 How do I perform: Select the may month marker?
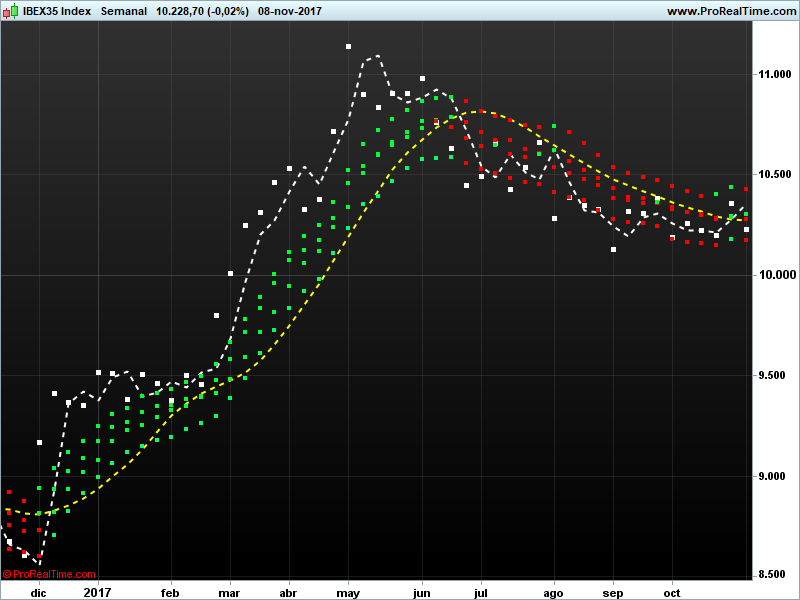click(348, 592)
